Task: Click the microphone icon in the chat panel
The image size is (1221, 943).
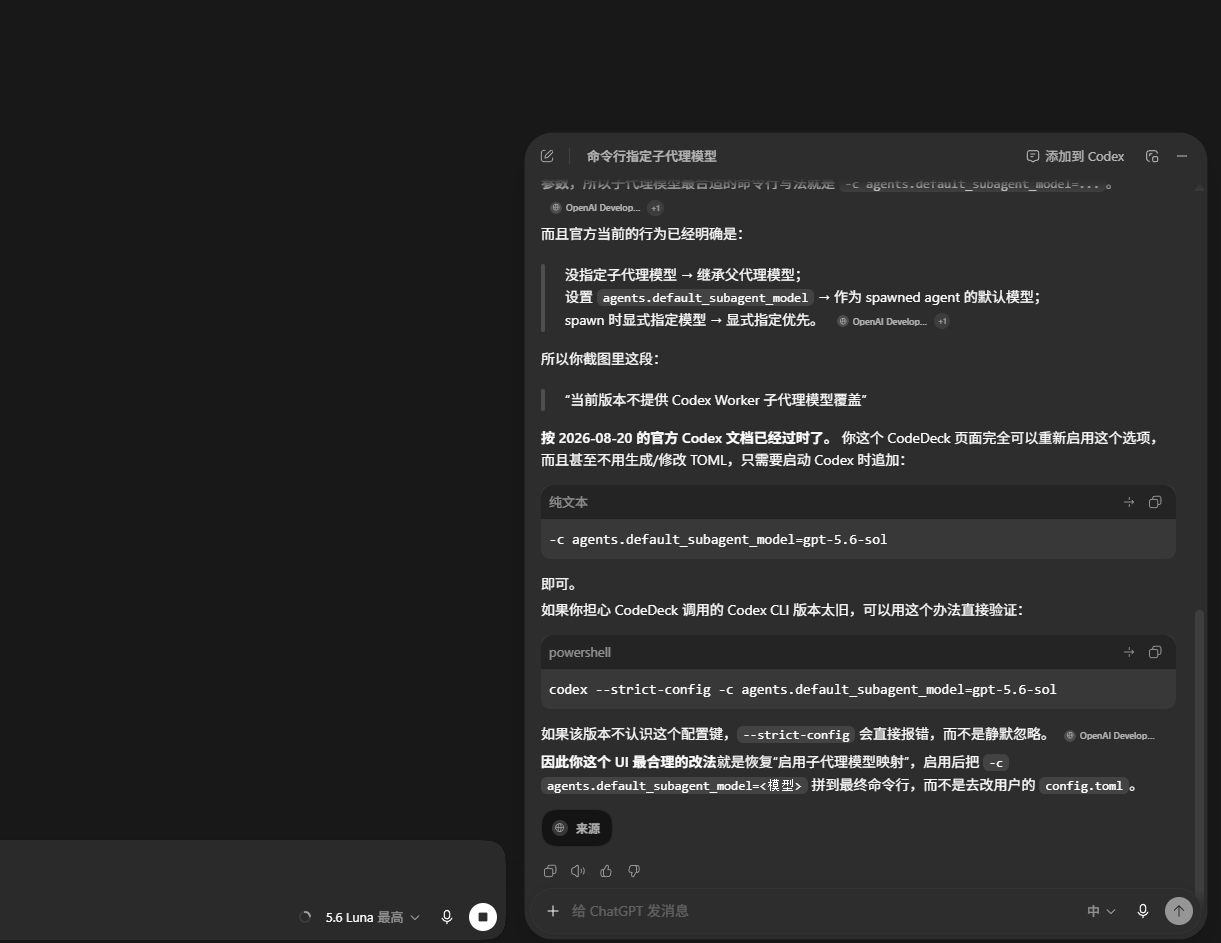Action: (1143, 911)
